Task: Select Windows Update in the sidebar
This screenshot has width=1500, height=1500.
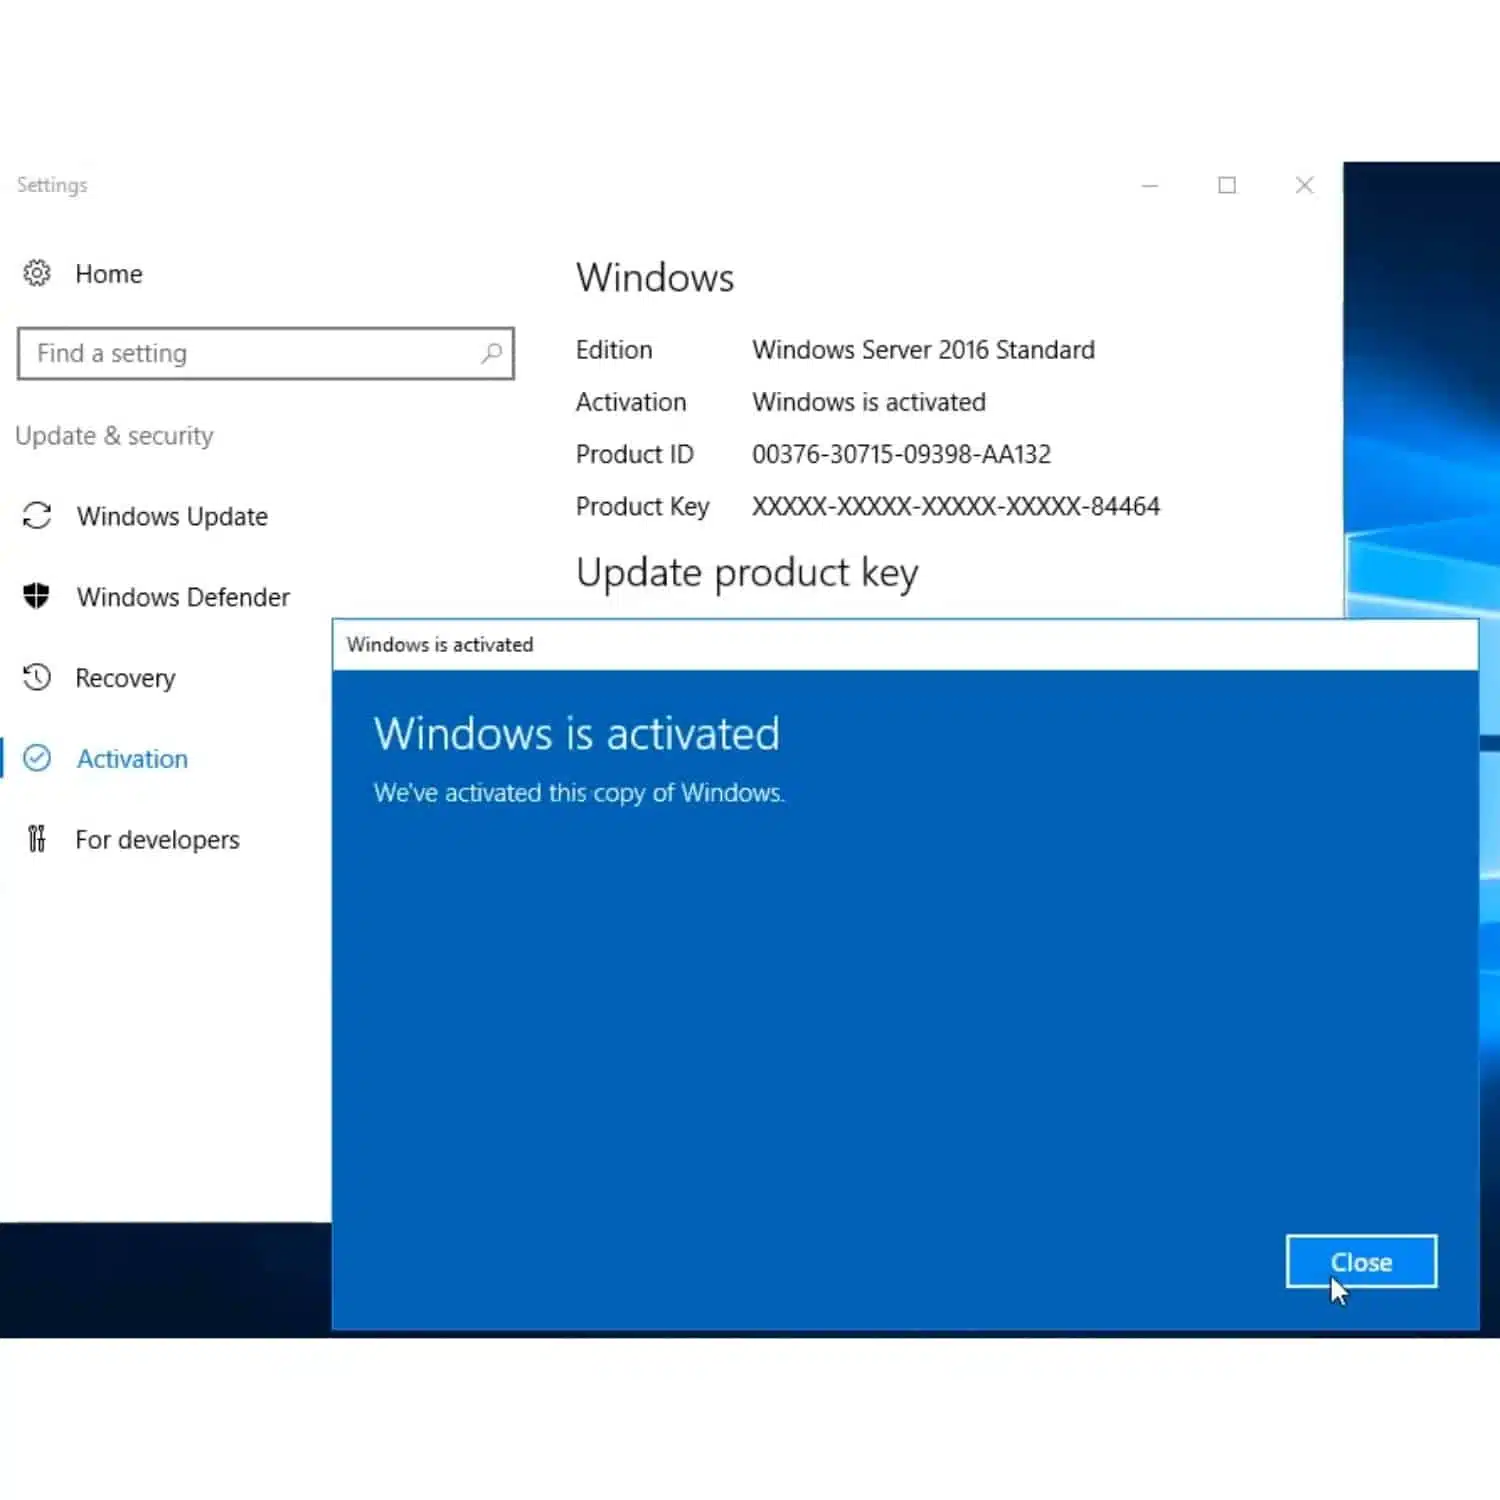Action: (x=172, y=516)
